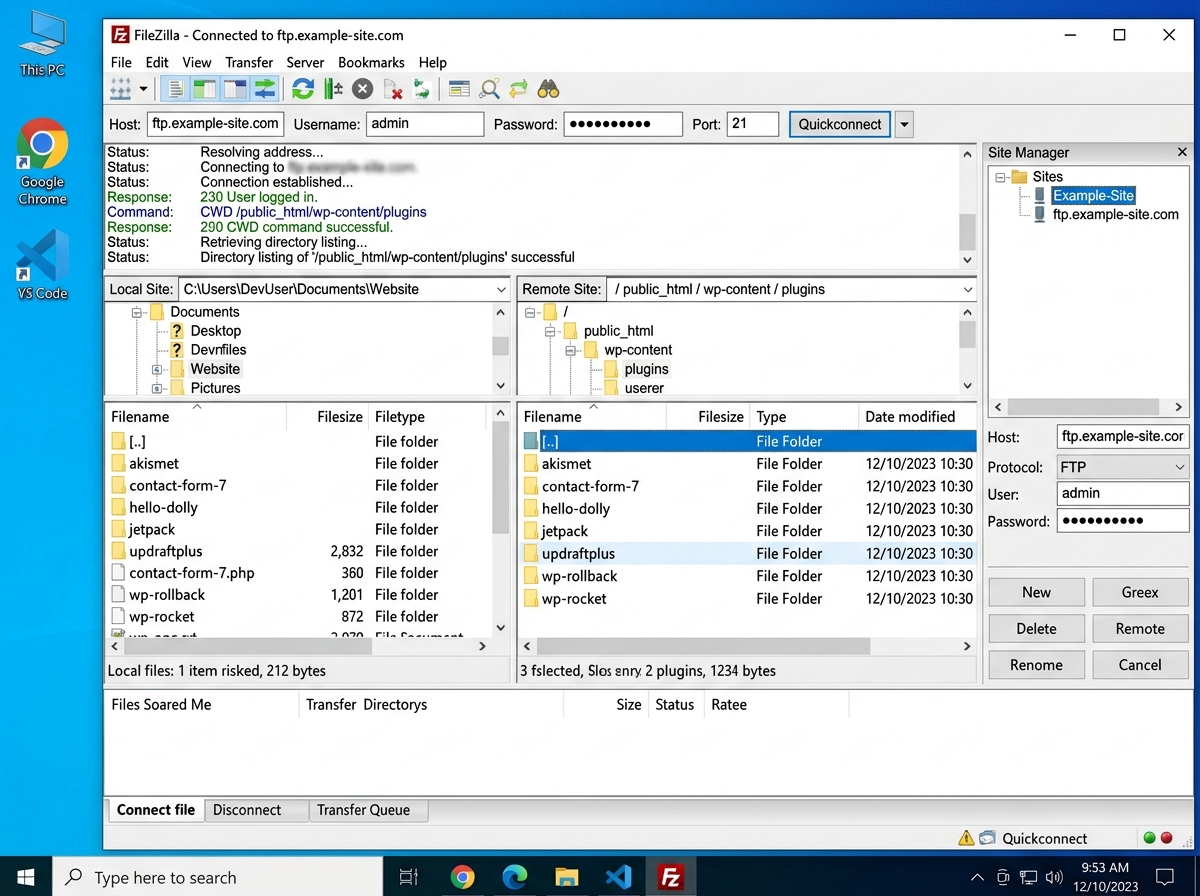
Task: Toggle transfer queue display toolbar button
Action: (x=264, y=89)
